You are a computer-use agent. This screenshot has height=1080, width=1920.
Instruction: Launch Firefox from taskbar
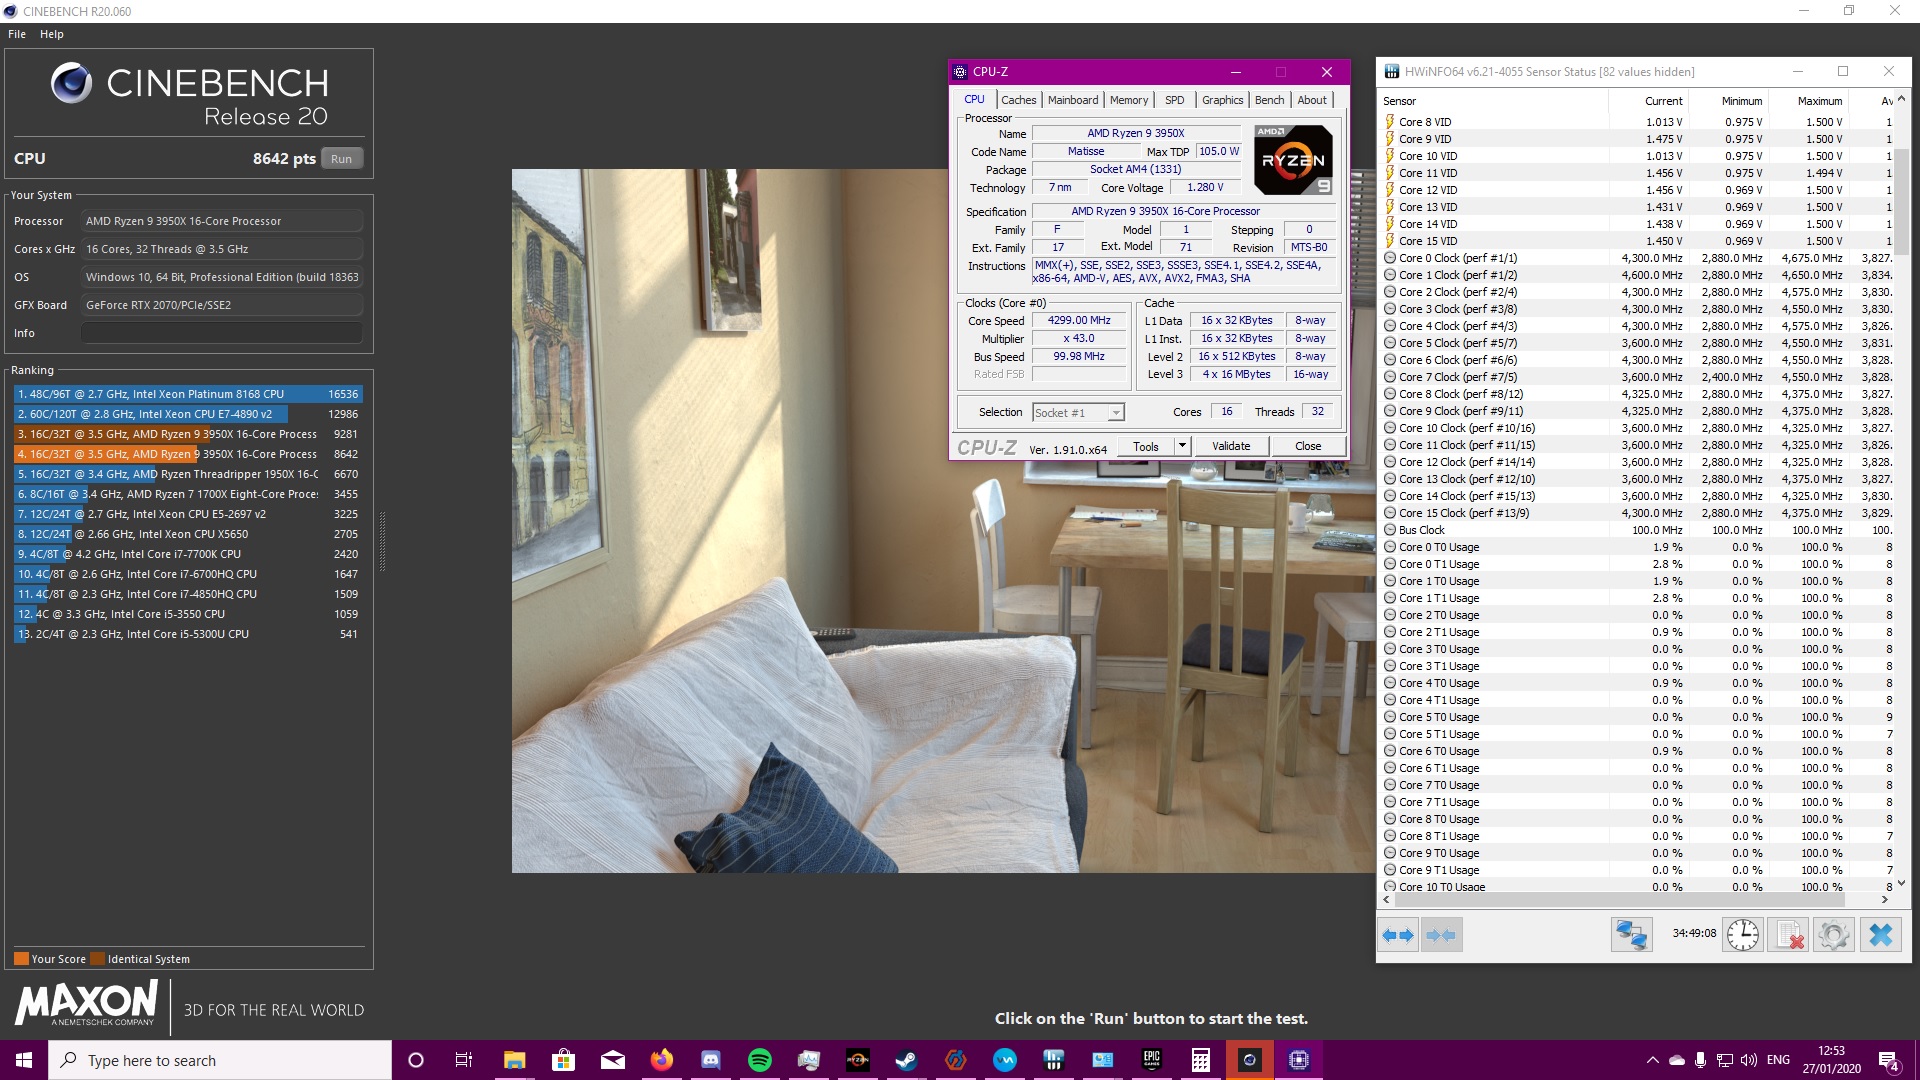(x=661, y=1060)
